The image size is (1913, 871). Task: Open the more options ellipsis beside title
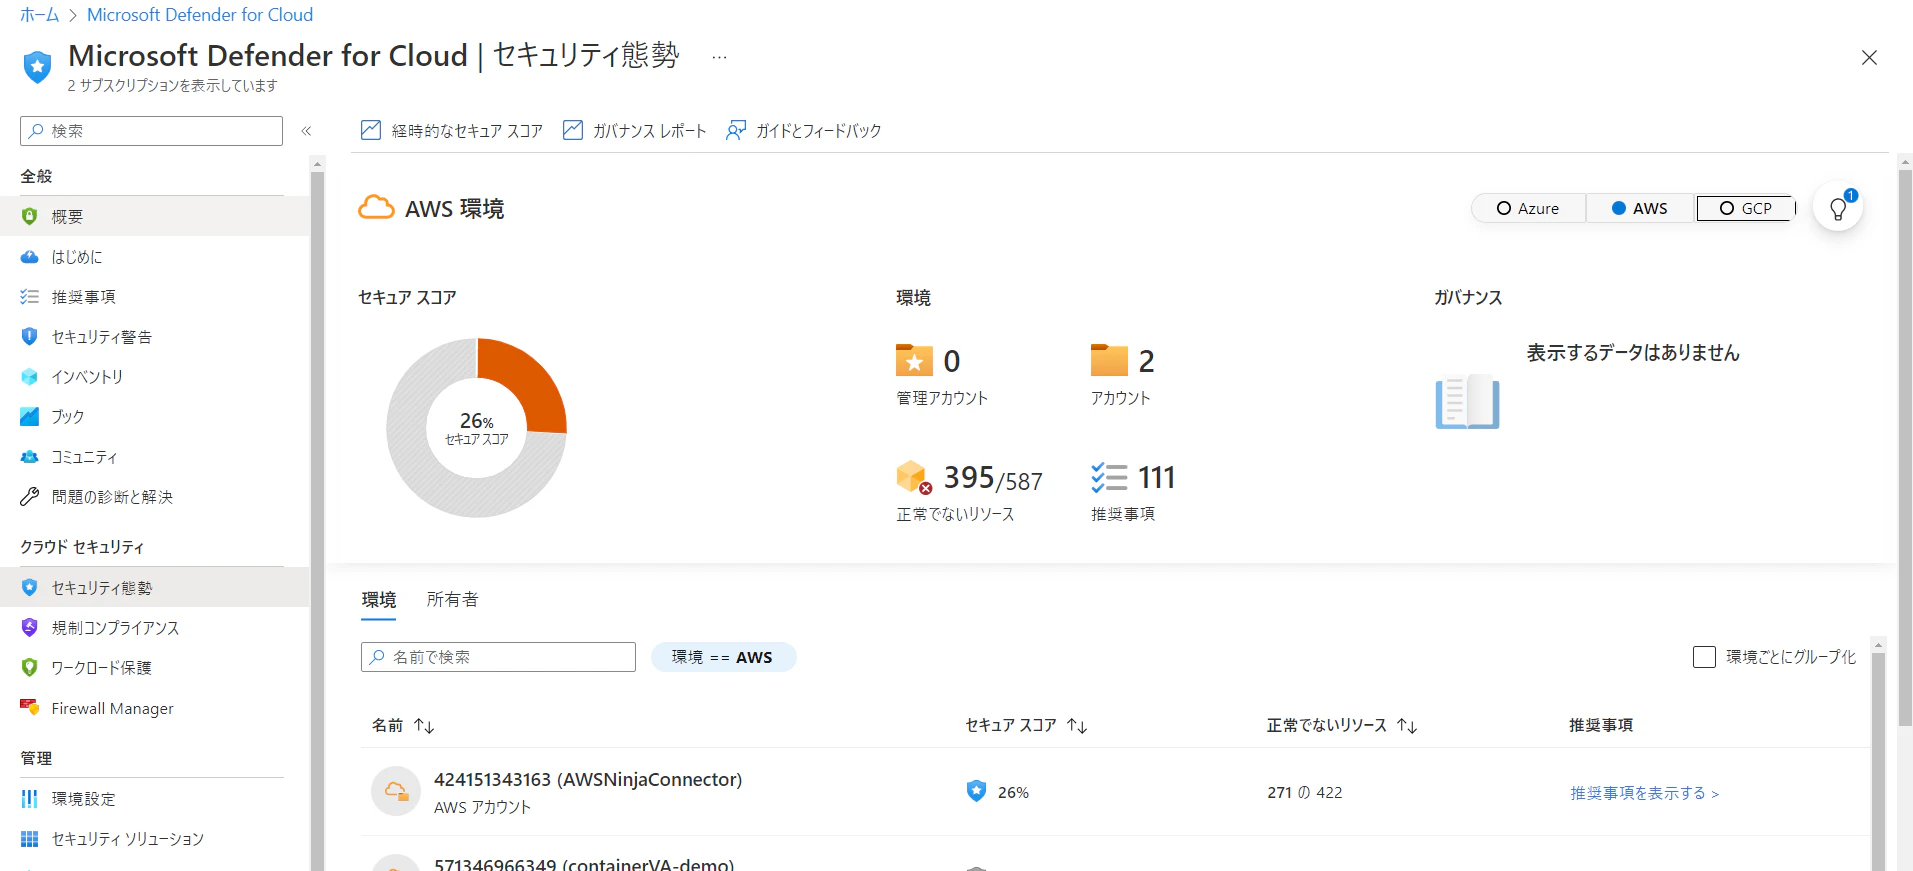[x=719, y=57]
